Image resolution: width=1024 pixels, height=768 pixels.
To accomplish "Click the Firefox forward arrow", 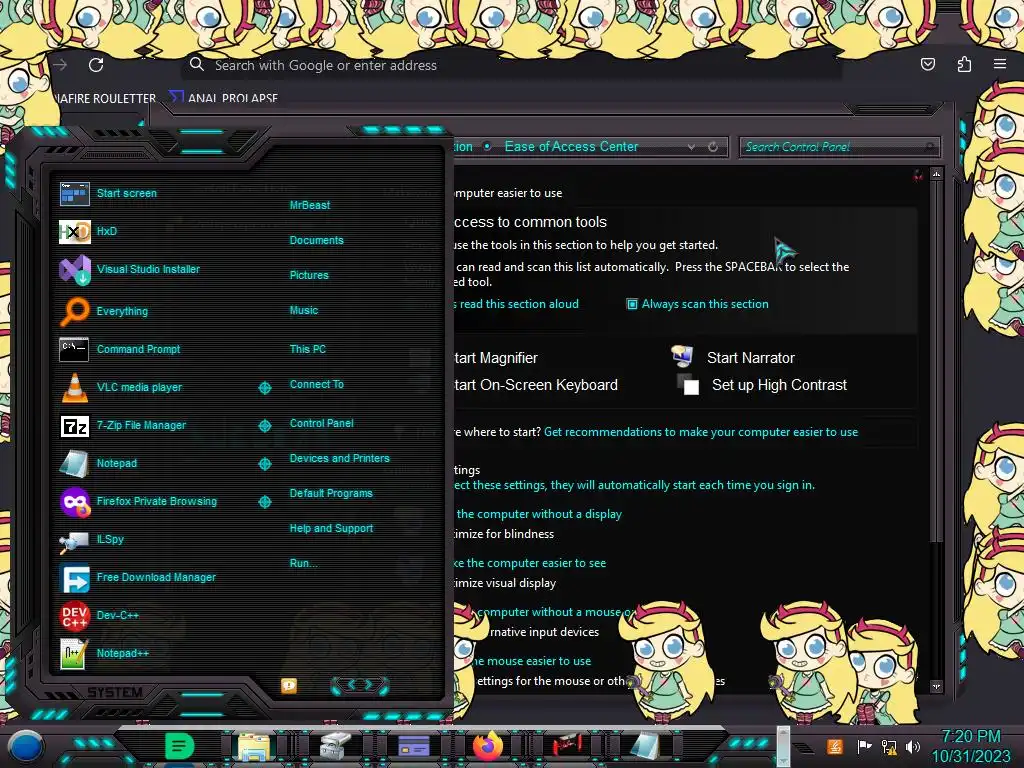I will pyautogui.click(x=61, y=65).
